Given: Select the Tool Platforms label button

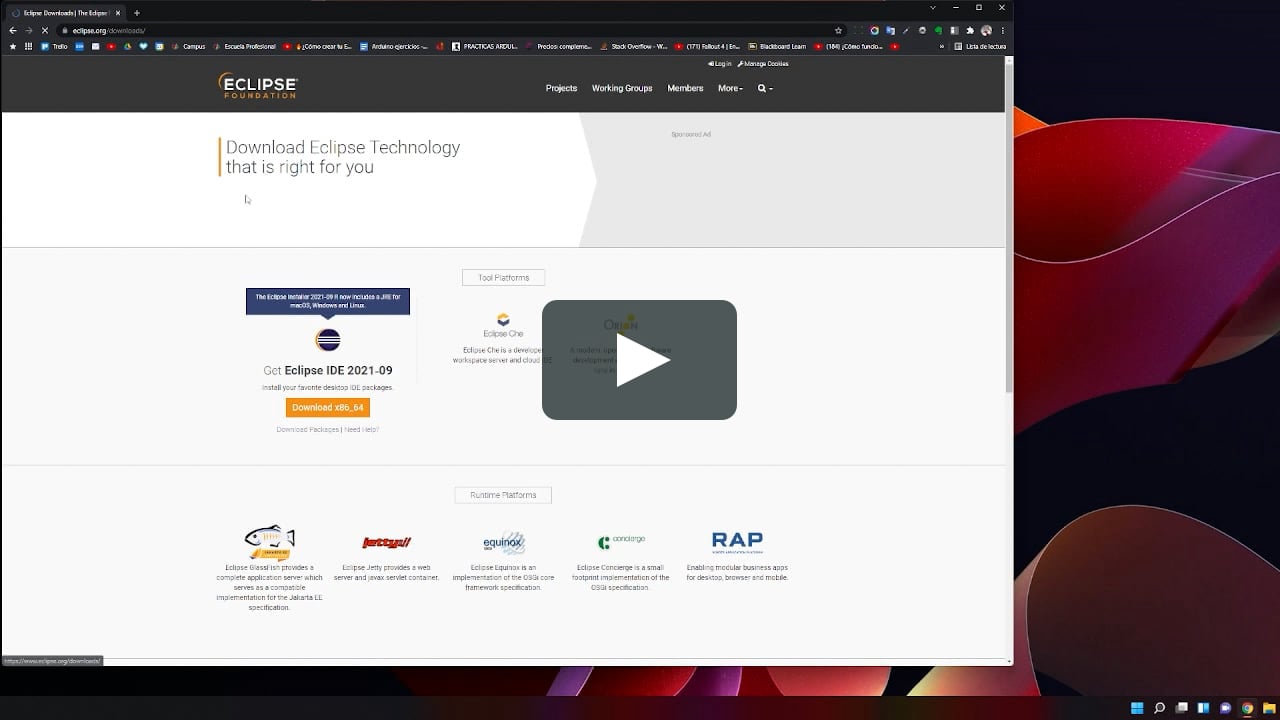Looking at the screenshot, I should (503, 278).
